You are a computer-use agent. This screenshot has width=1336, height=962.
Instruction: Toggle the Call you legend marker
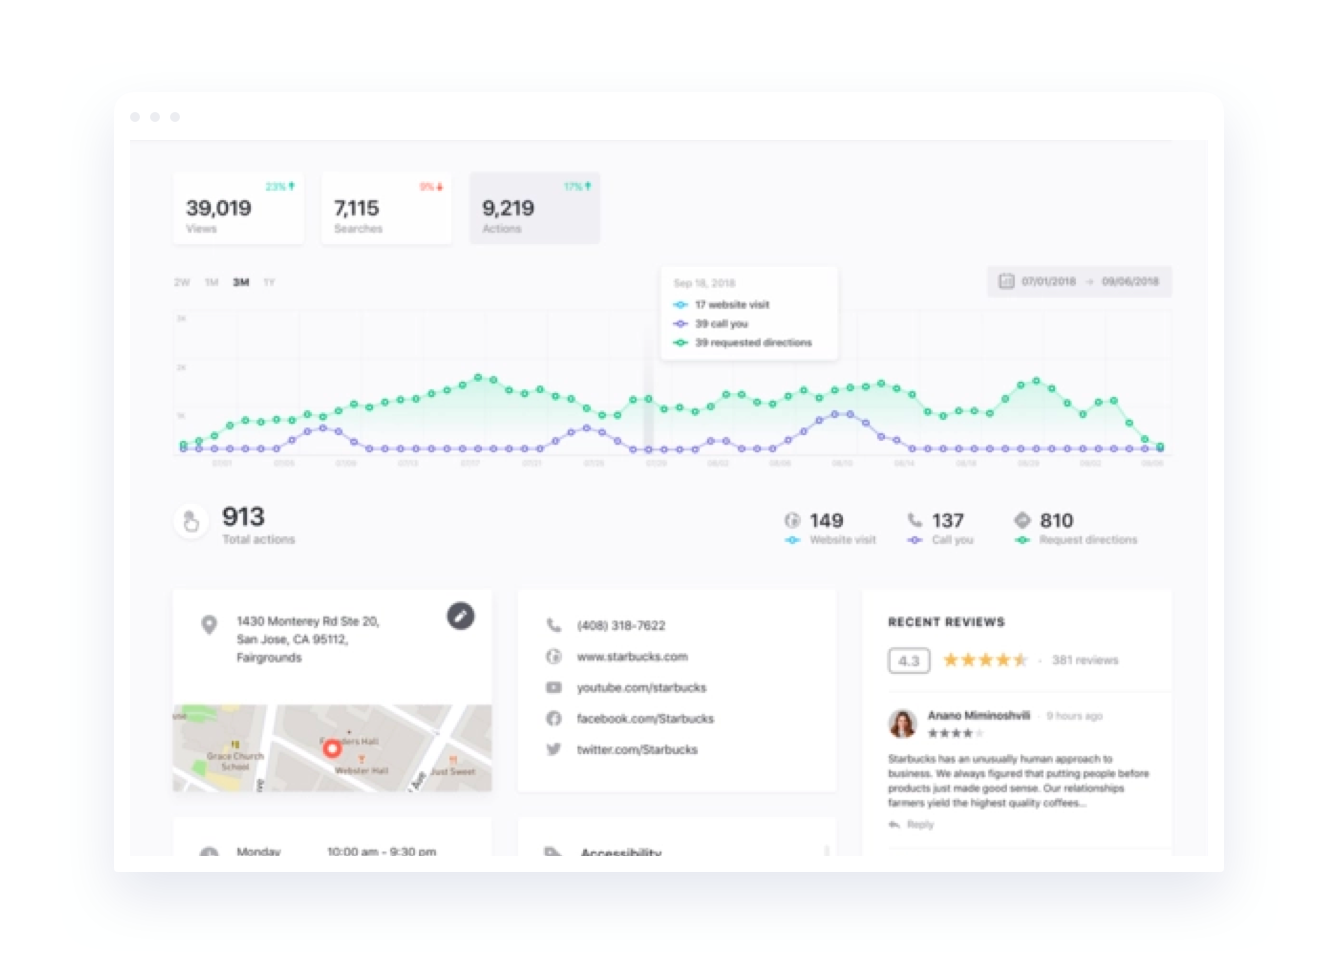click(914, 540)
